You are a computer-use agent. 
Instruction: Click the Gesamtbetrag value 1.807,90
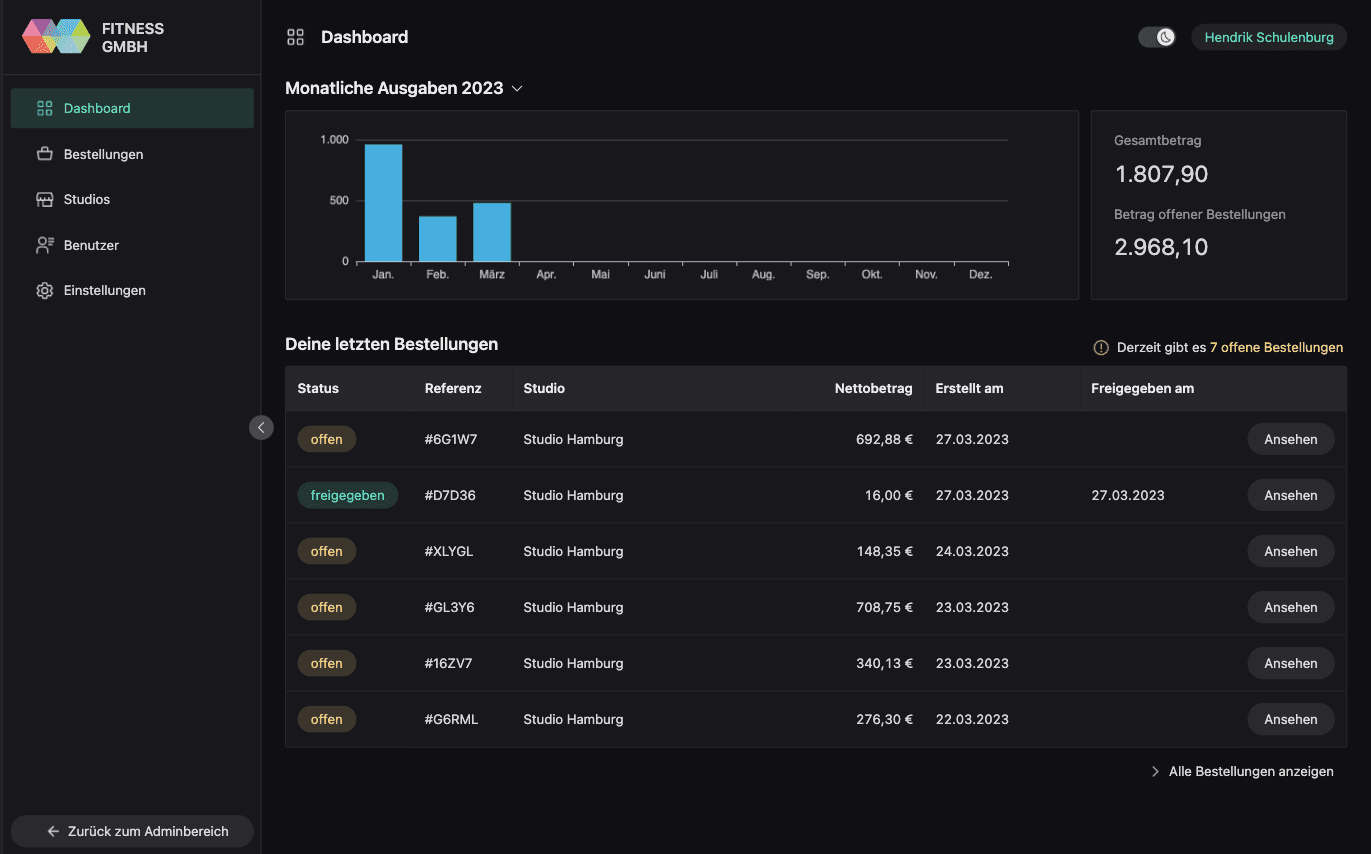coord(1161,174)
